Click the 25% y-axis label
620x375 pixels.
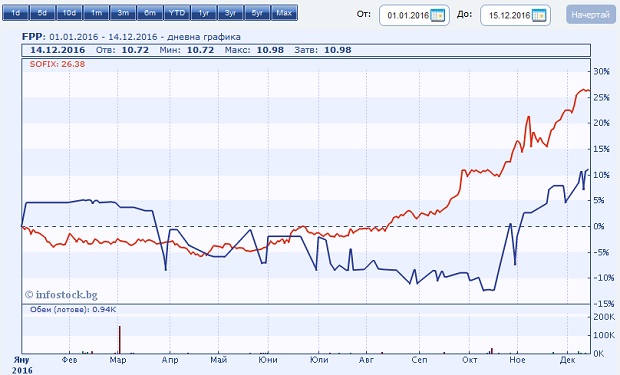pyautogui.click(x=601, y=97)
